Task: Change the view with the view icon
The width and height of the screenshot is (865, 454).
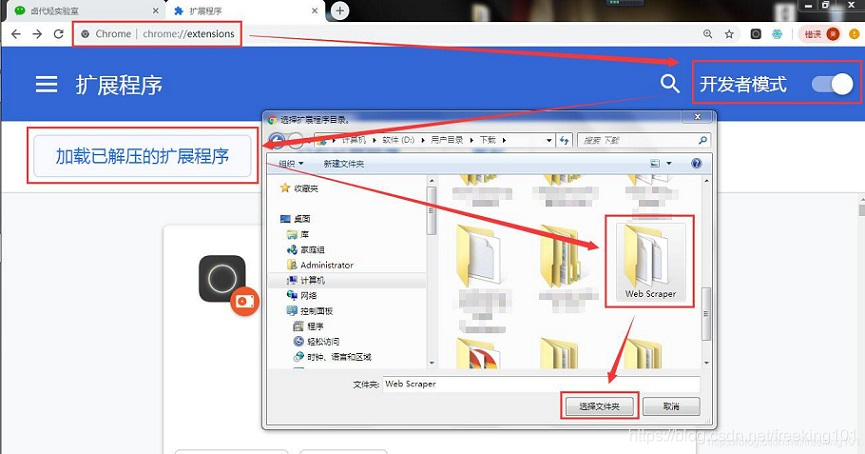Action: click(655, 164)
